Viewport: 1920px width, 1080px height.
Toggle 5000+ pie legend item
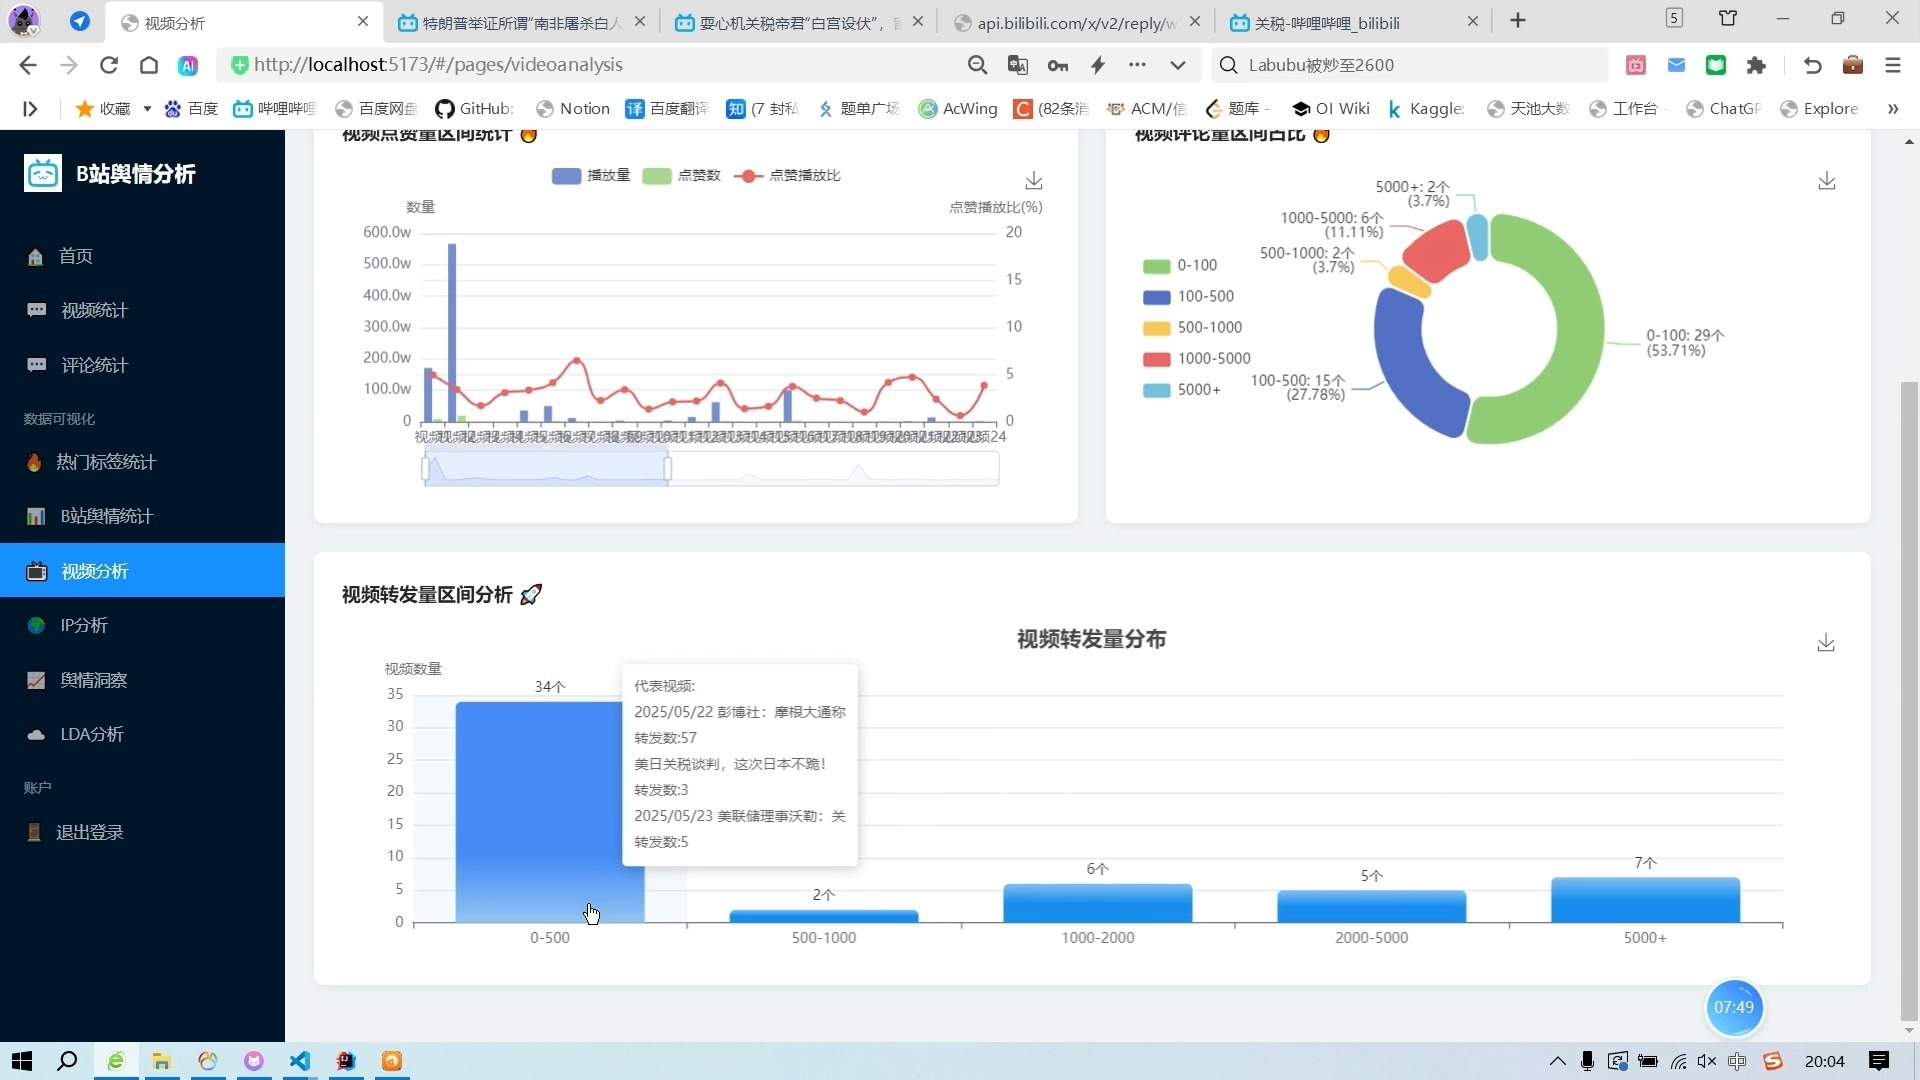point(1182,390)
